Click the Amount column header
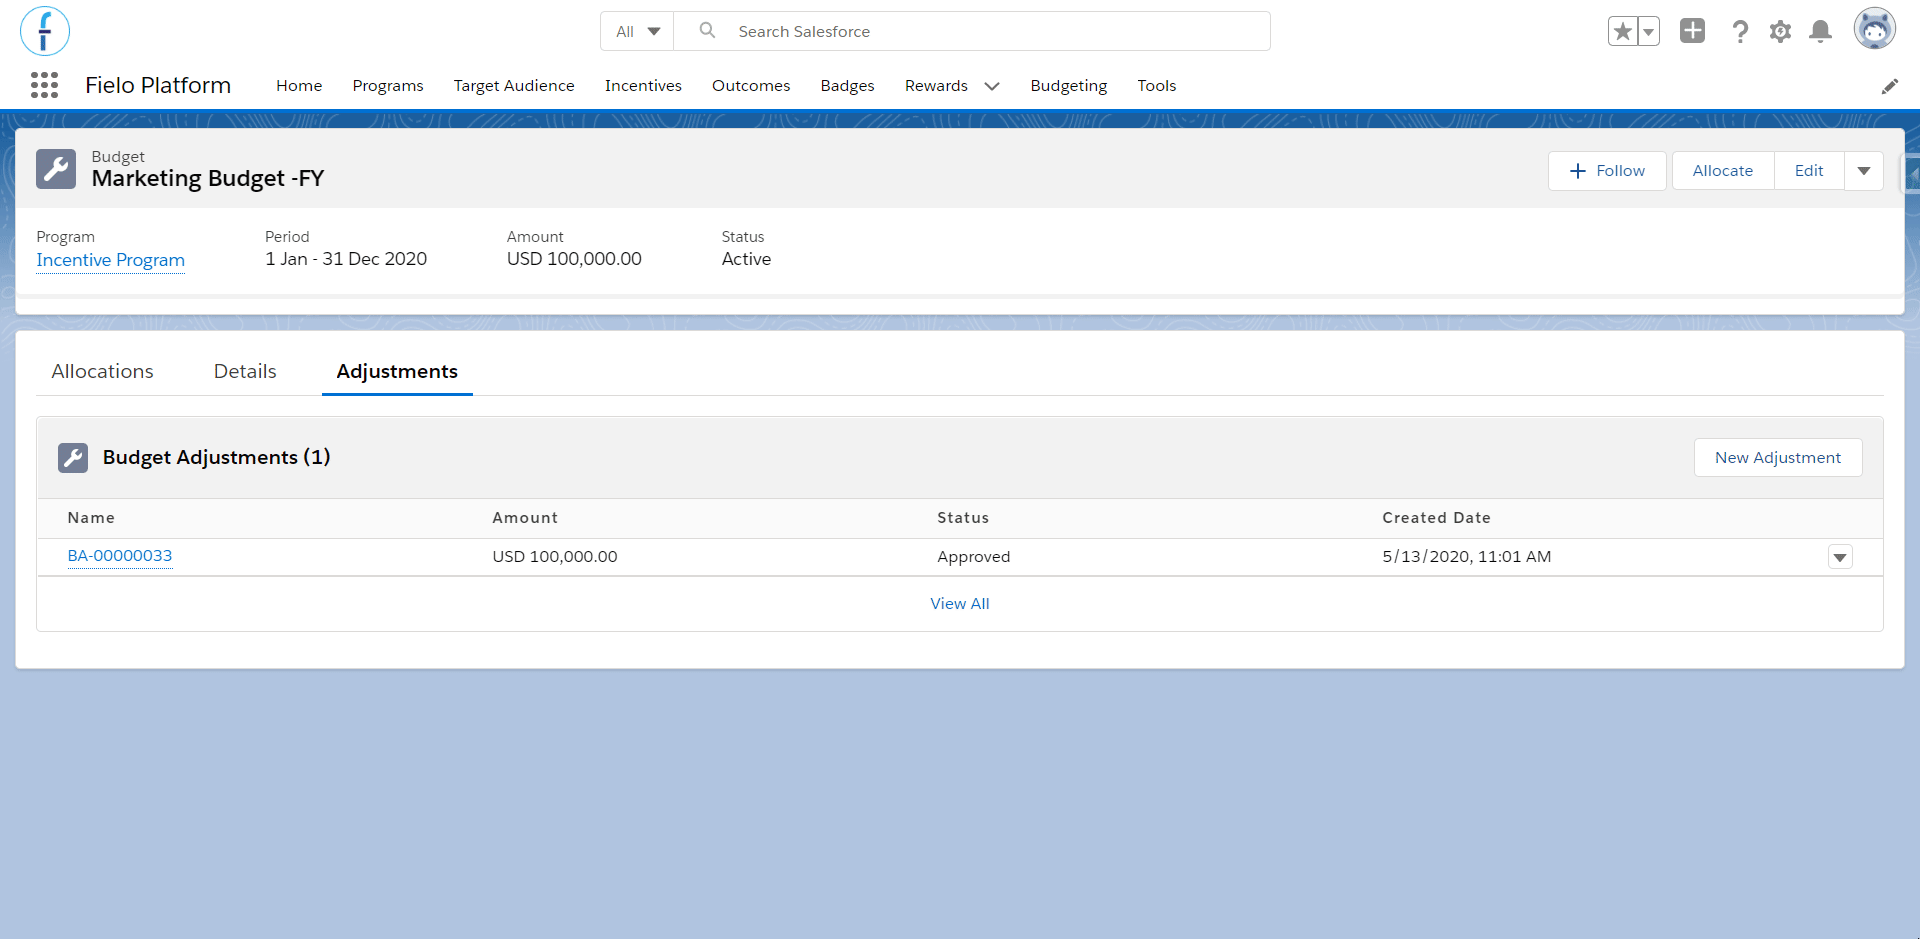The image size is (1920, 939). click(525, 518)
